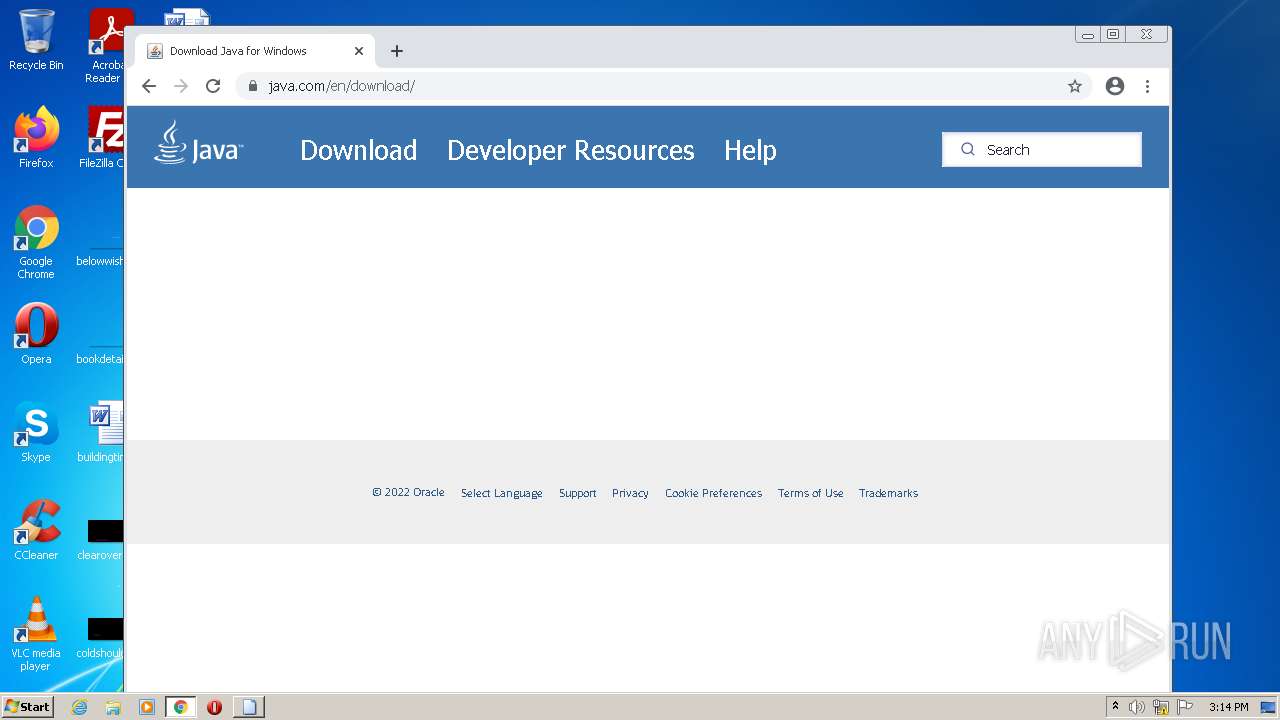View site info via the padlock icon
Viewport: 1280px width, 720px height.
coord(253,86)
